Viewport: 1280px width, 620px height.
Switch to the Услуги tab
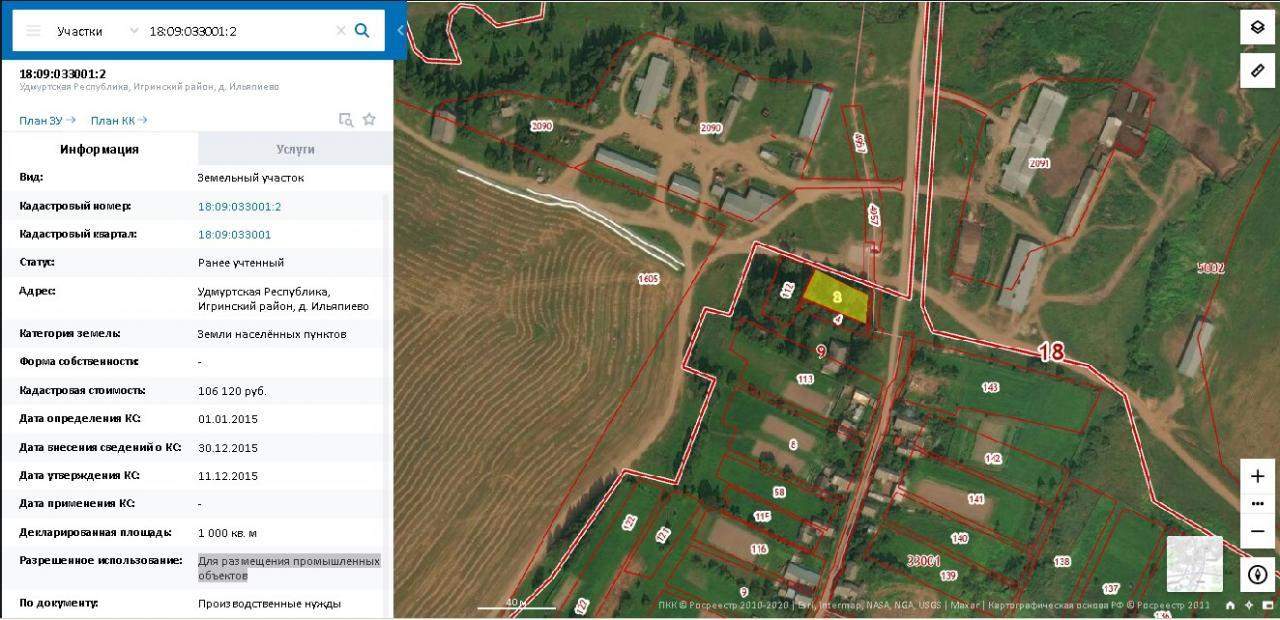pyautogui.click(x=296, y=149)
